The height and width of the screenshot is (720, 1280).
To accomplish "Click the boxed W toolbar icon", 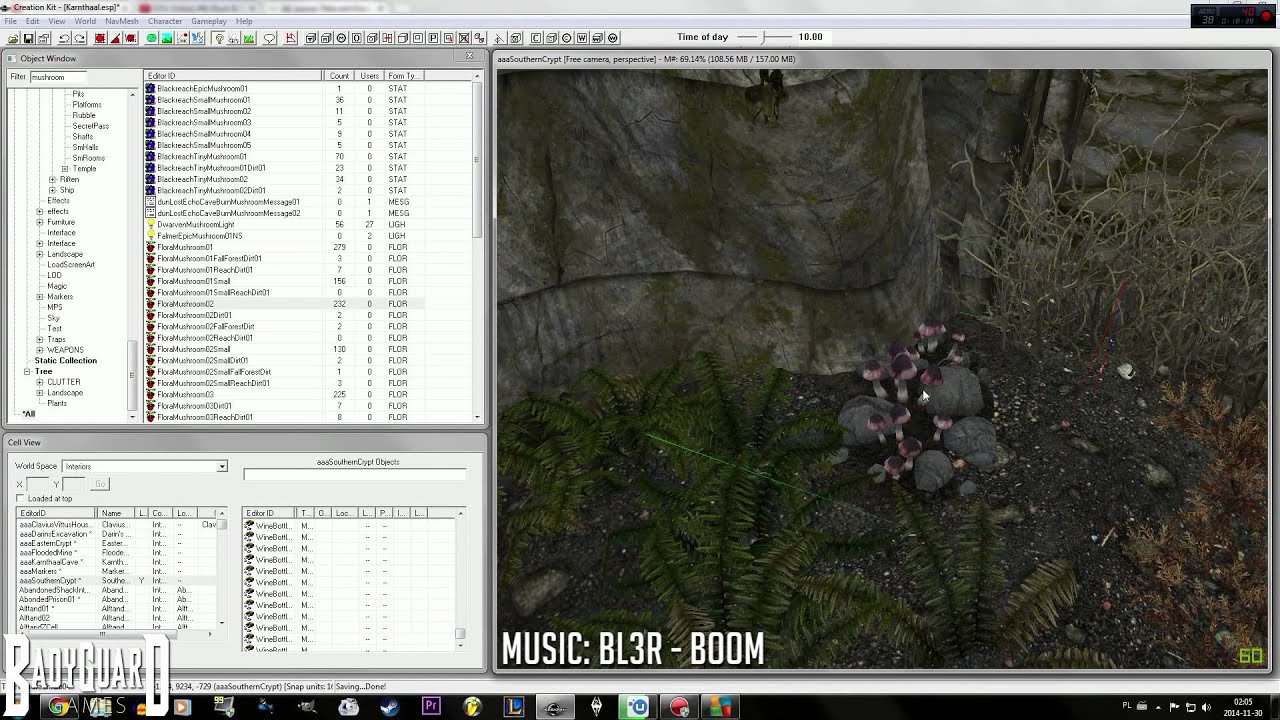I will (582, 38).
